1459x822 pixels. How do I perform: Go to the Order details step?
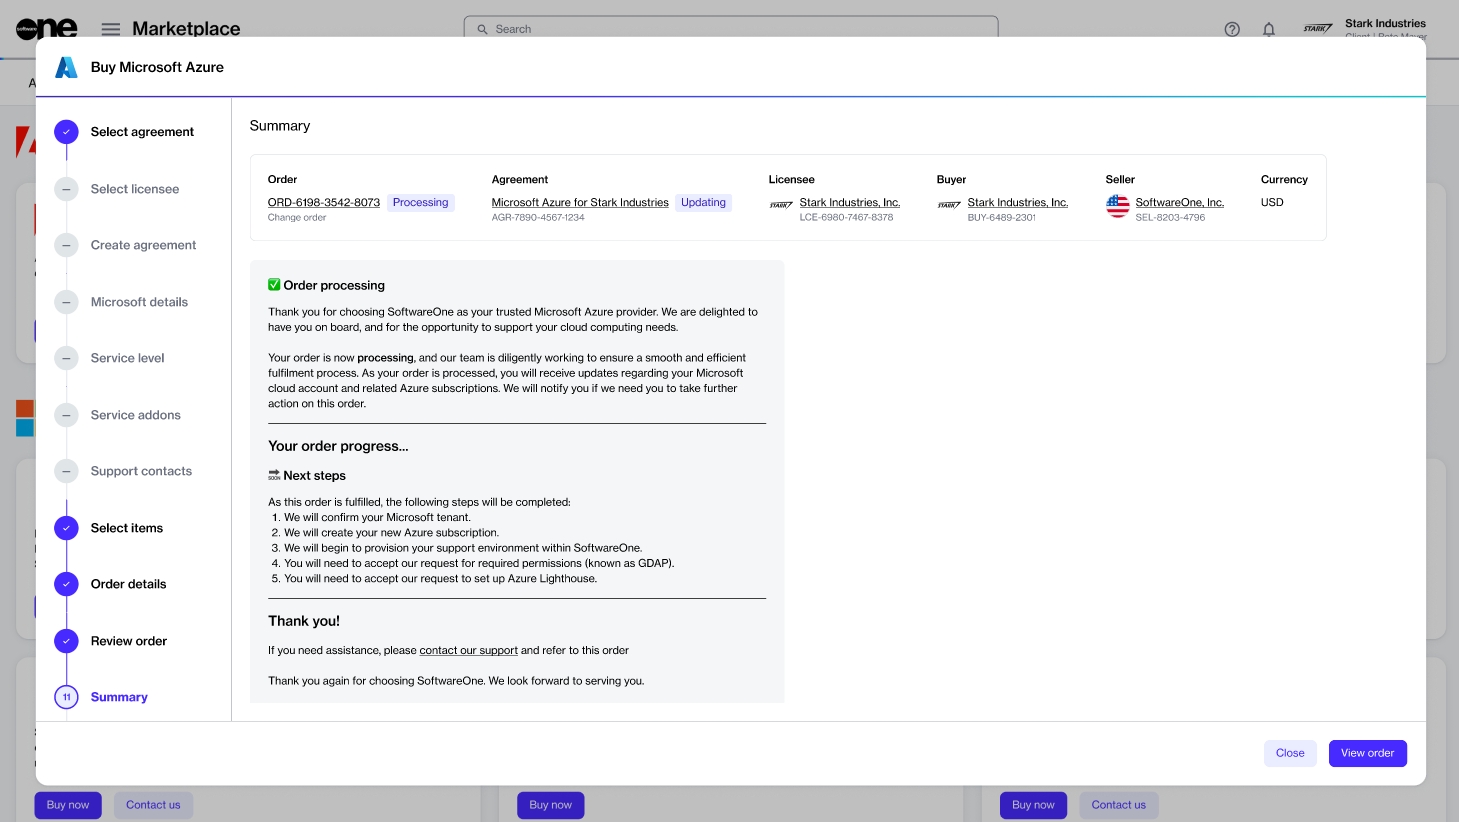(x=128, y=584)
